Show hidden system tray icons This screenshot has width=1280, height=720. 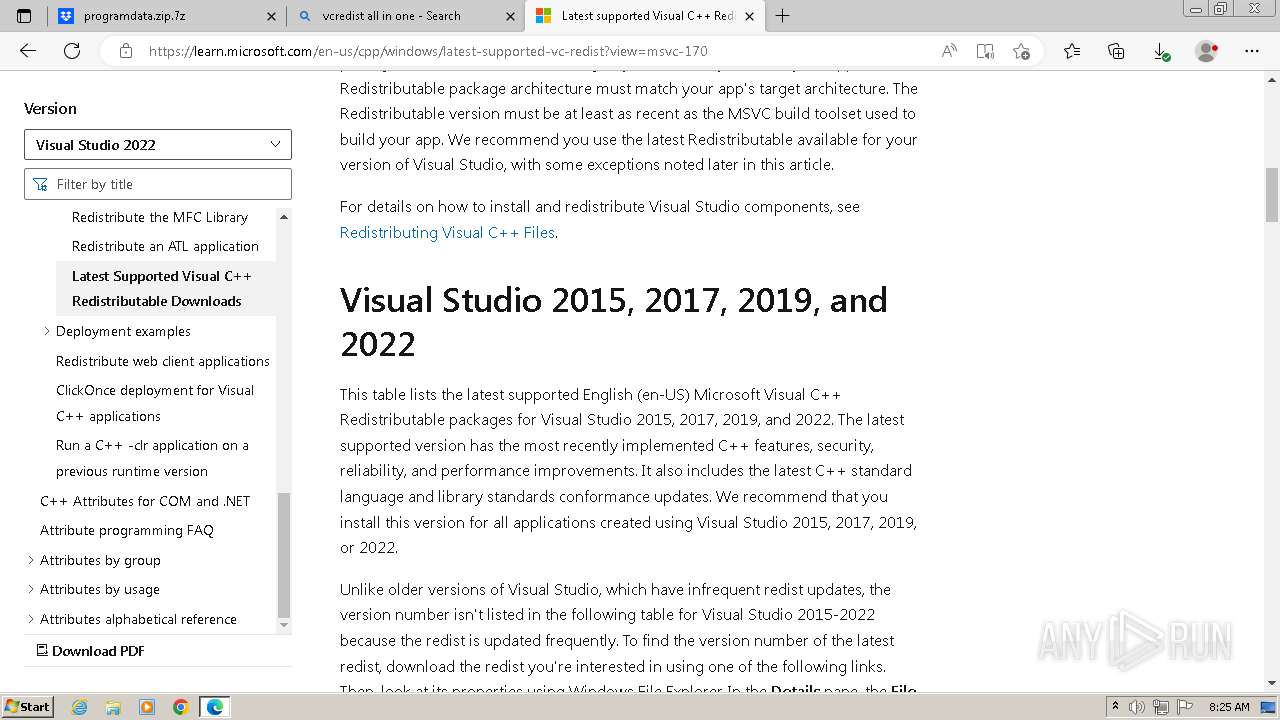click(x=1115, y=707)
